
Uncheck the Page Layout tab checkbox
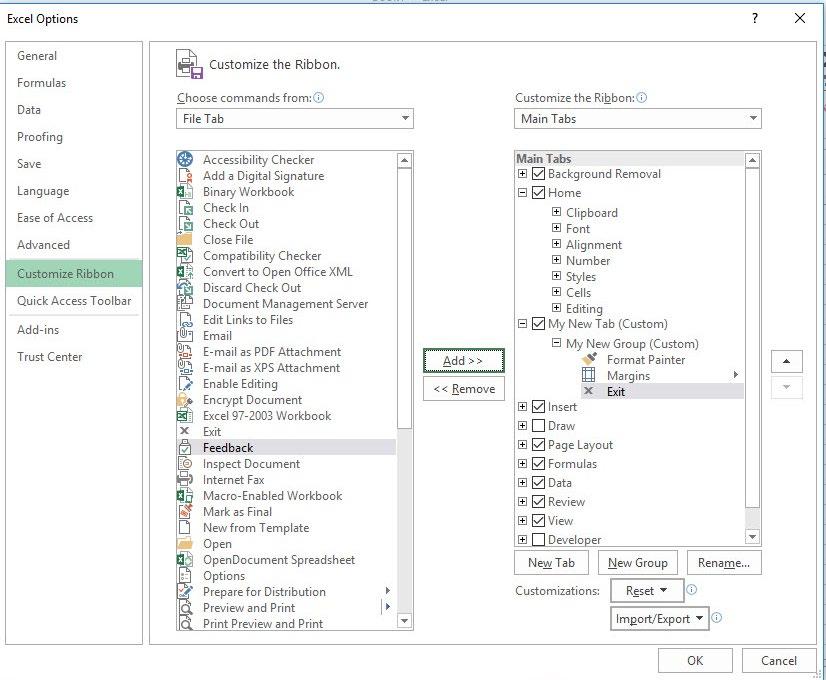(538, 445)
